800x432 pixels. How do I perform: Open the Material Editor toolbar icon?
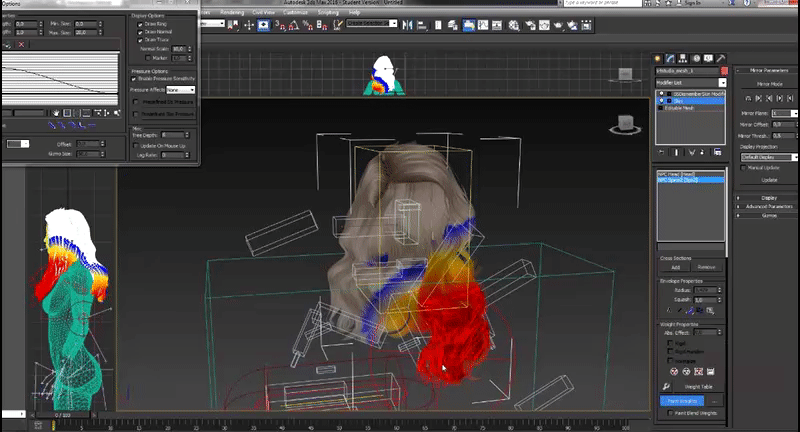click(x=514, y=25)
